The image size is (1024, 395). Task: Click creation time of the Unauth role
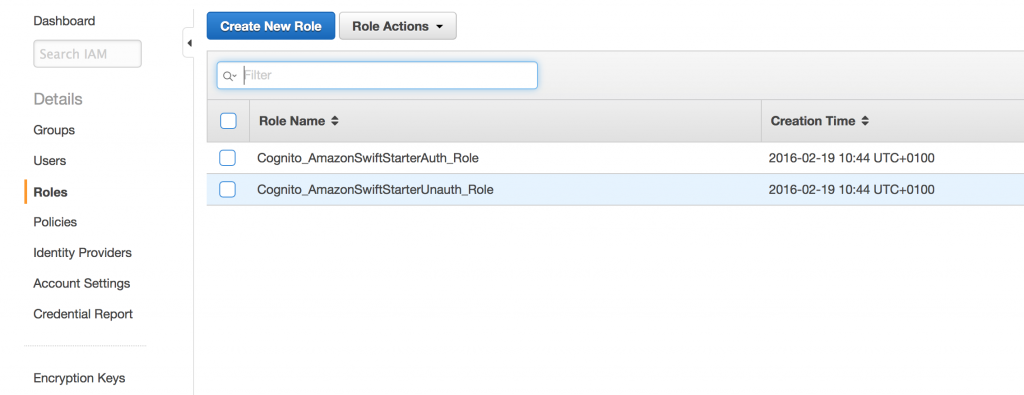[x=852, y=189]
